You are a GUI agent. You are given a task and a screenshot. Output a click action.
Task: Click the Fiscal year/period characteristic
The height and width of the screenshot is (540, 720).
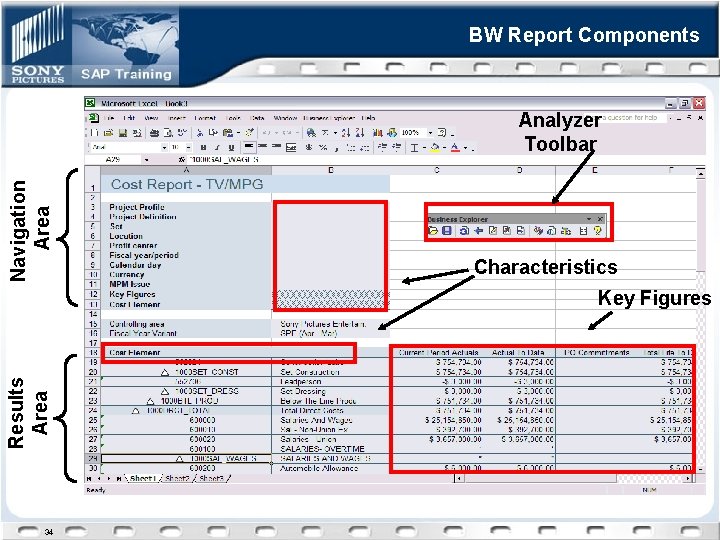[x=186, y=255]
